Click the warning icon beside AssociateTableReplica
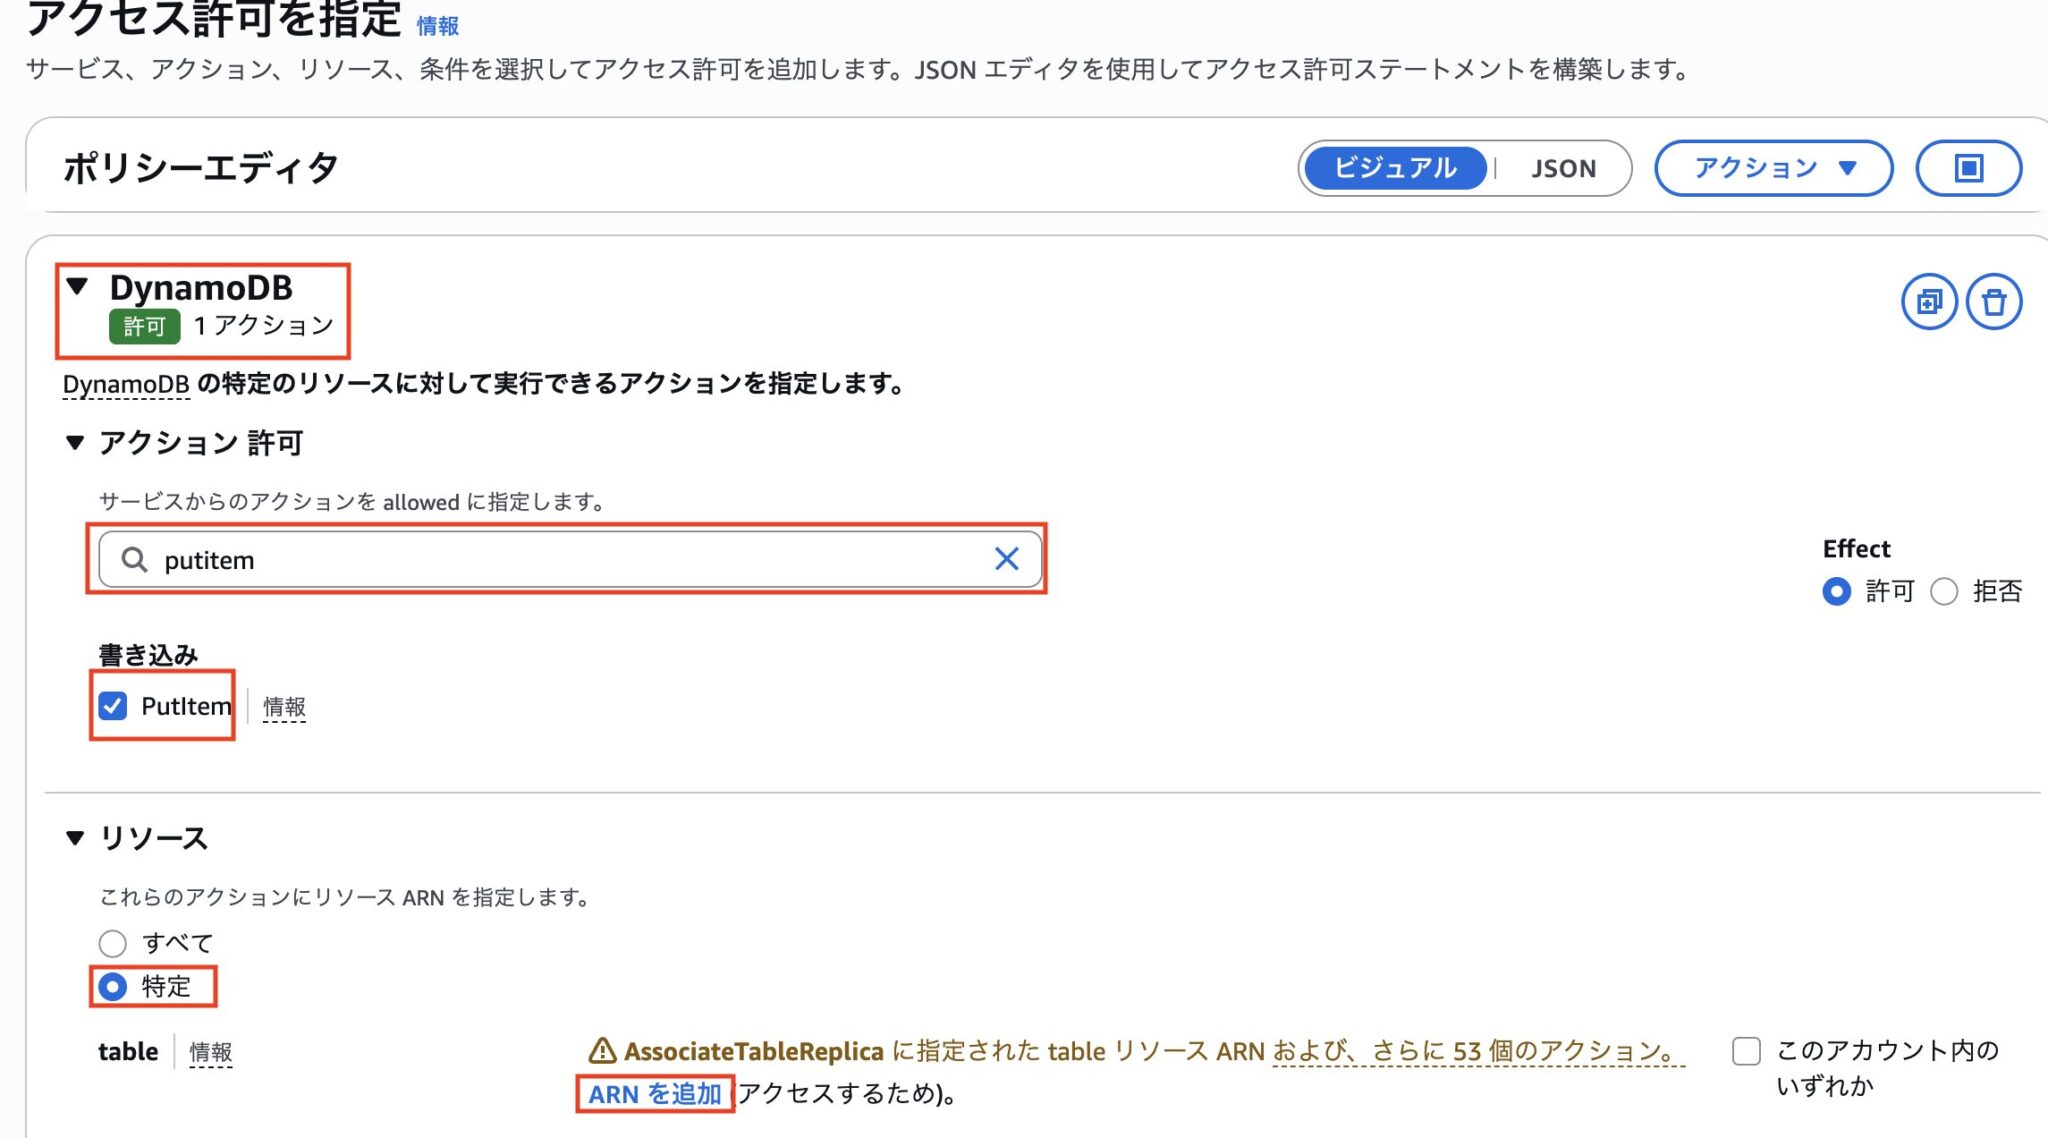 click(602, 1051)
